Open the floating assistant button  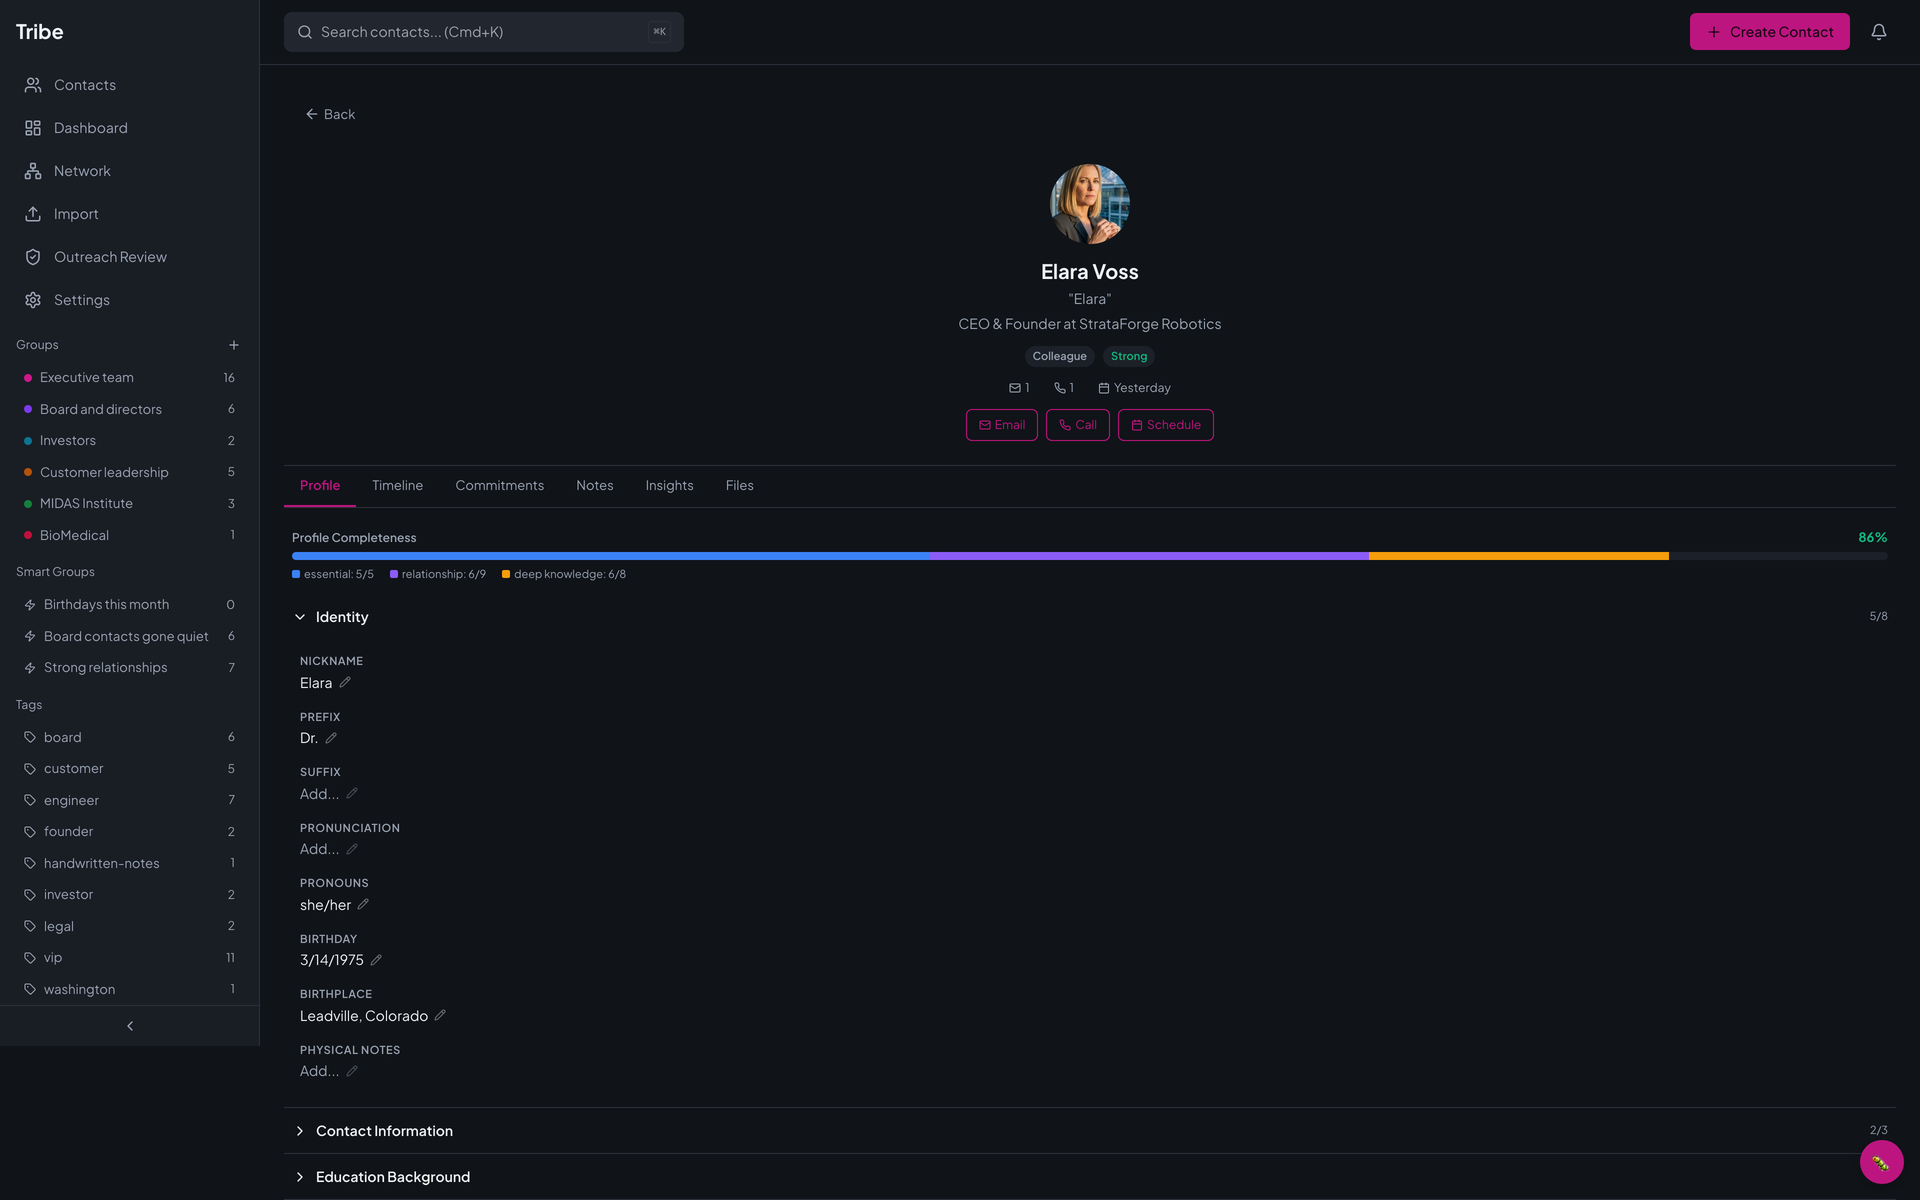tap(1881, 1162)
